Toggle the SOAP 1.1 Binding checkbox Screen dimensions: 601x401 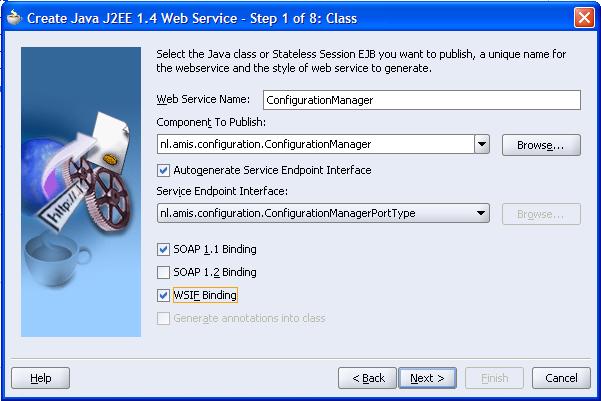(x=163, y=249)
